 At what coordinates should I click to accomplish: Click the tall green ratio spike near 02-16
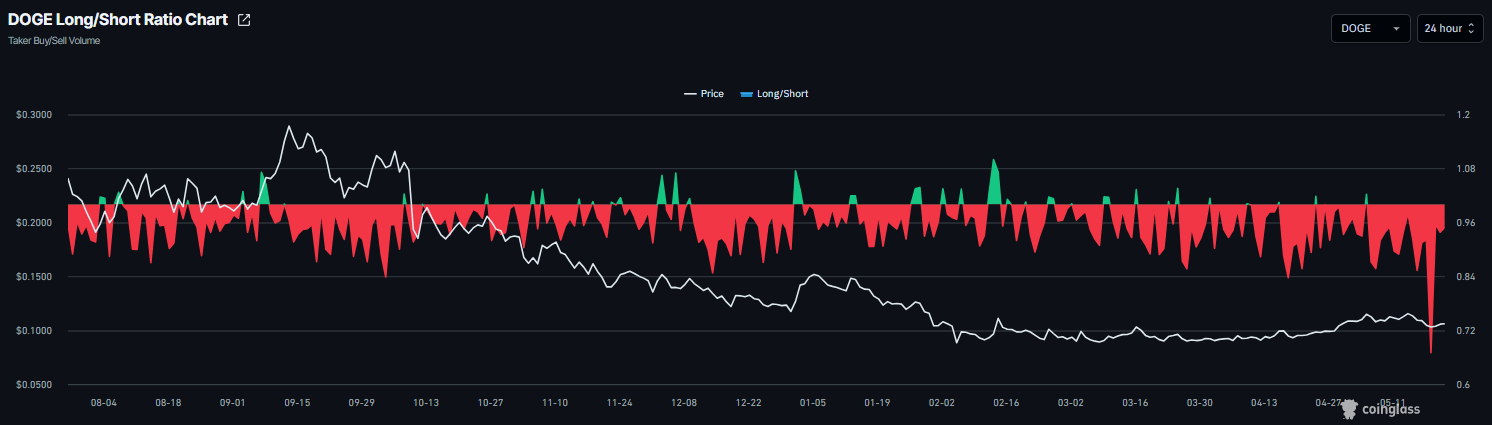tap(994, 161)
